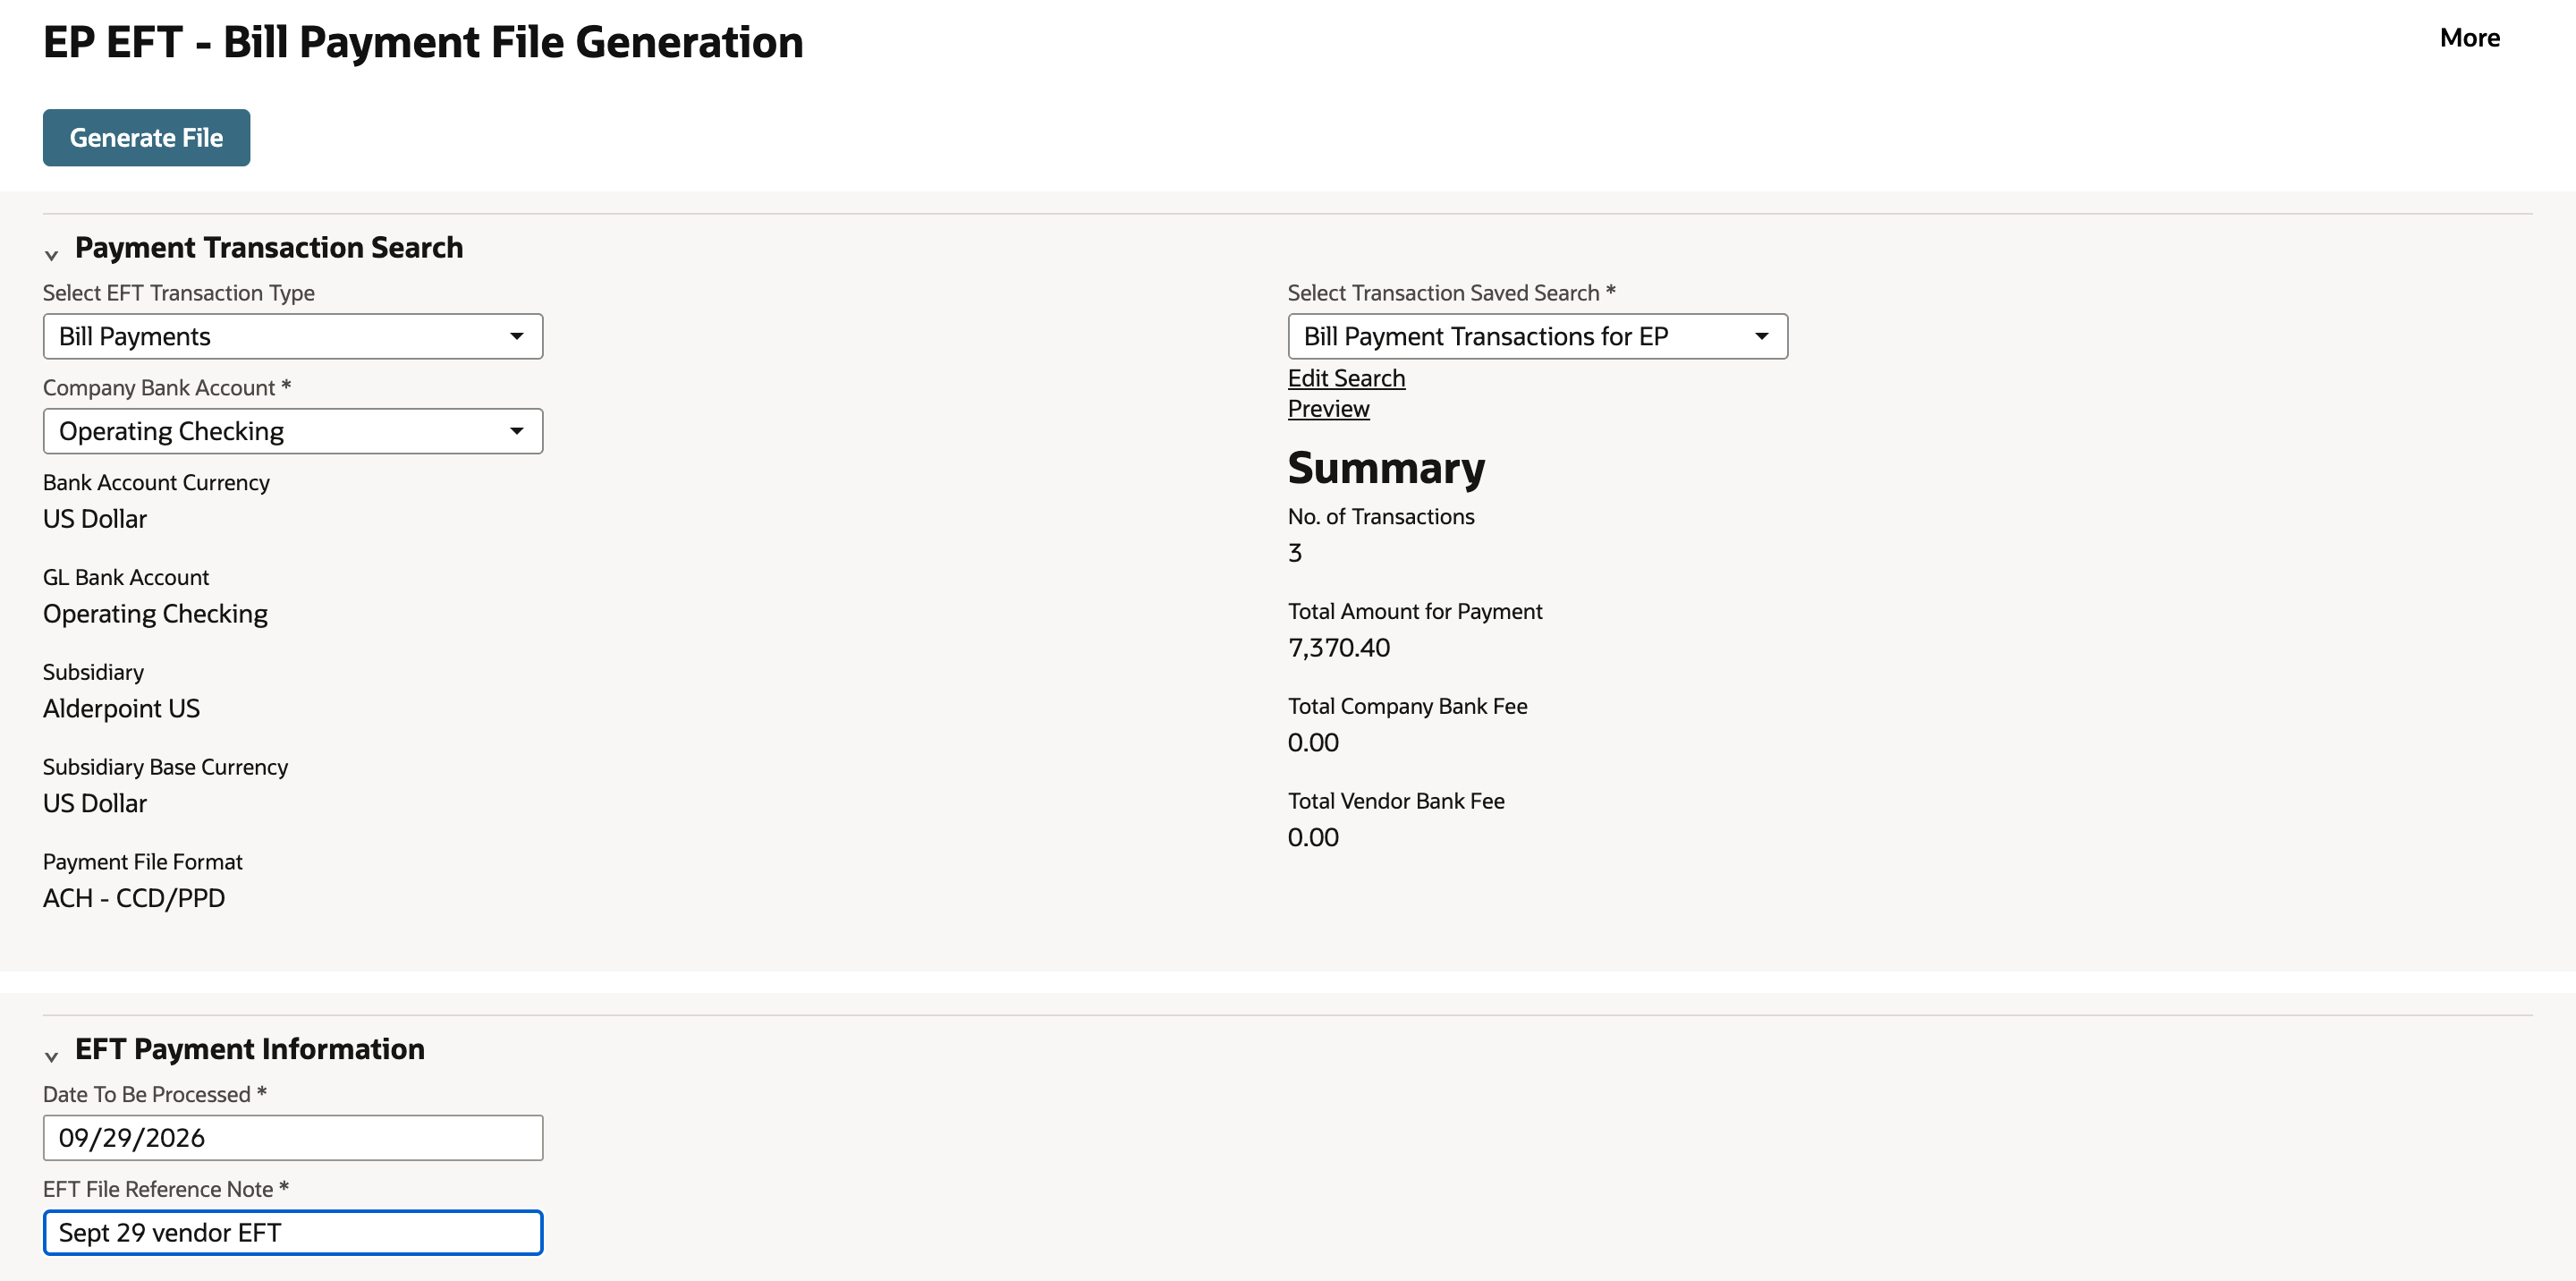Click the Payment File Format label

(x=143, y=862)
